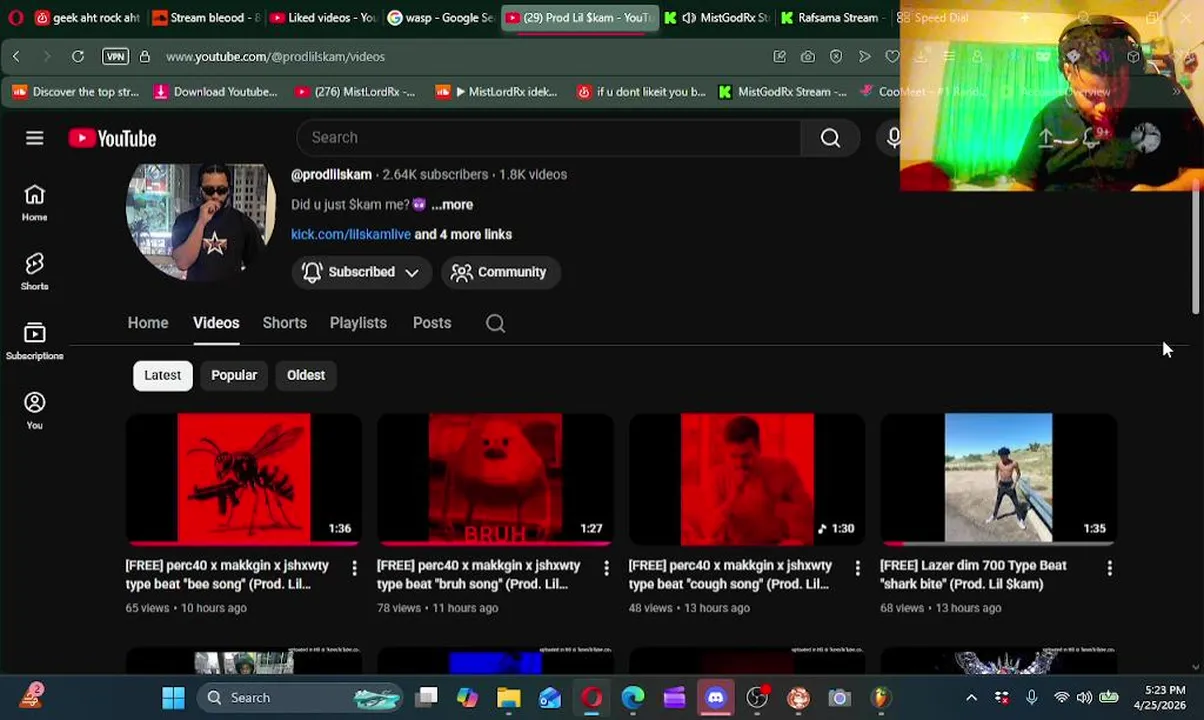The image size is (1204, 720).
Task: Search within the channel via magnifier icon
Action: pyautogui.click(x=495, y=323)
